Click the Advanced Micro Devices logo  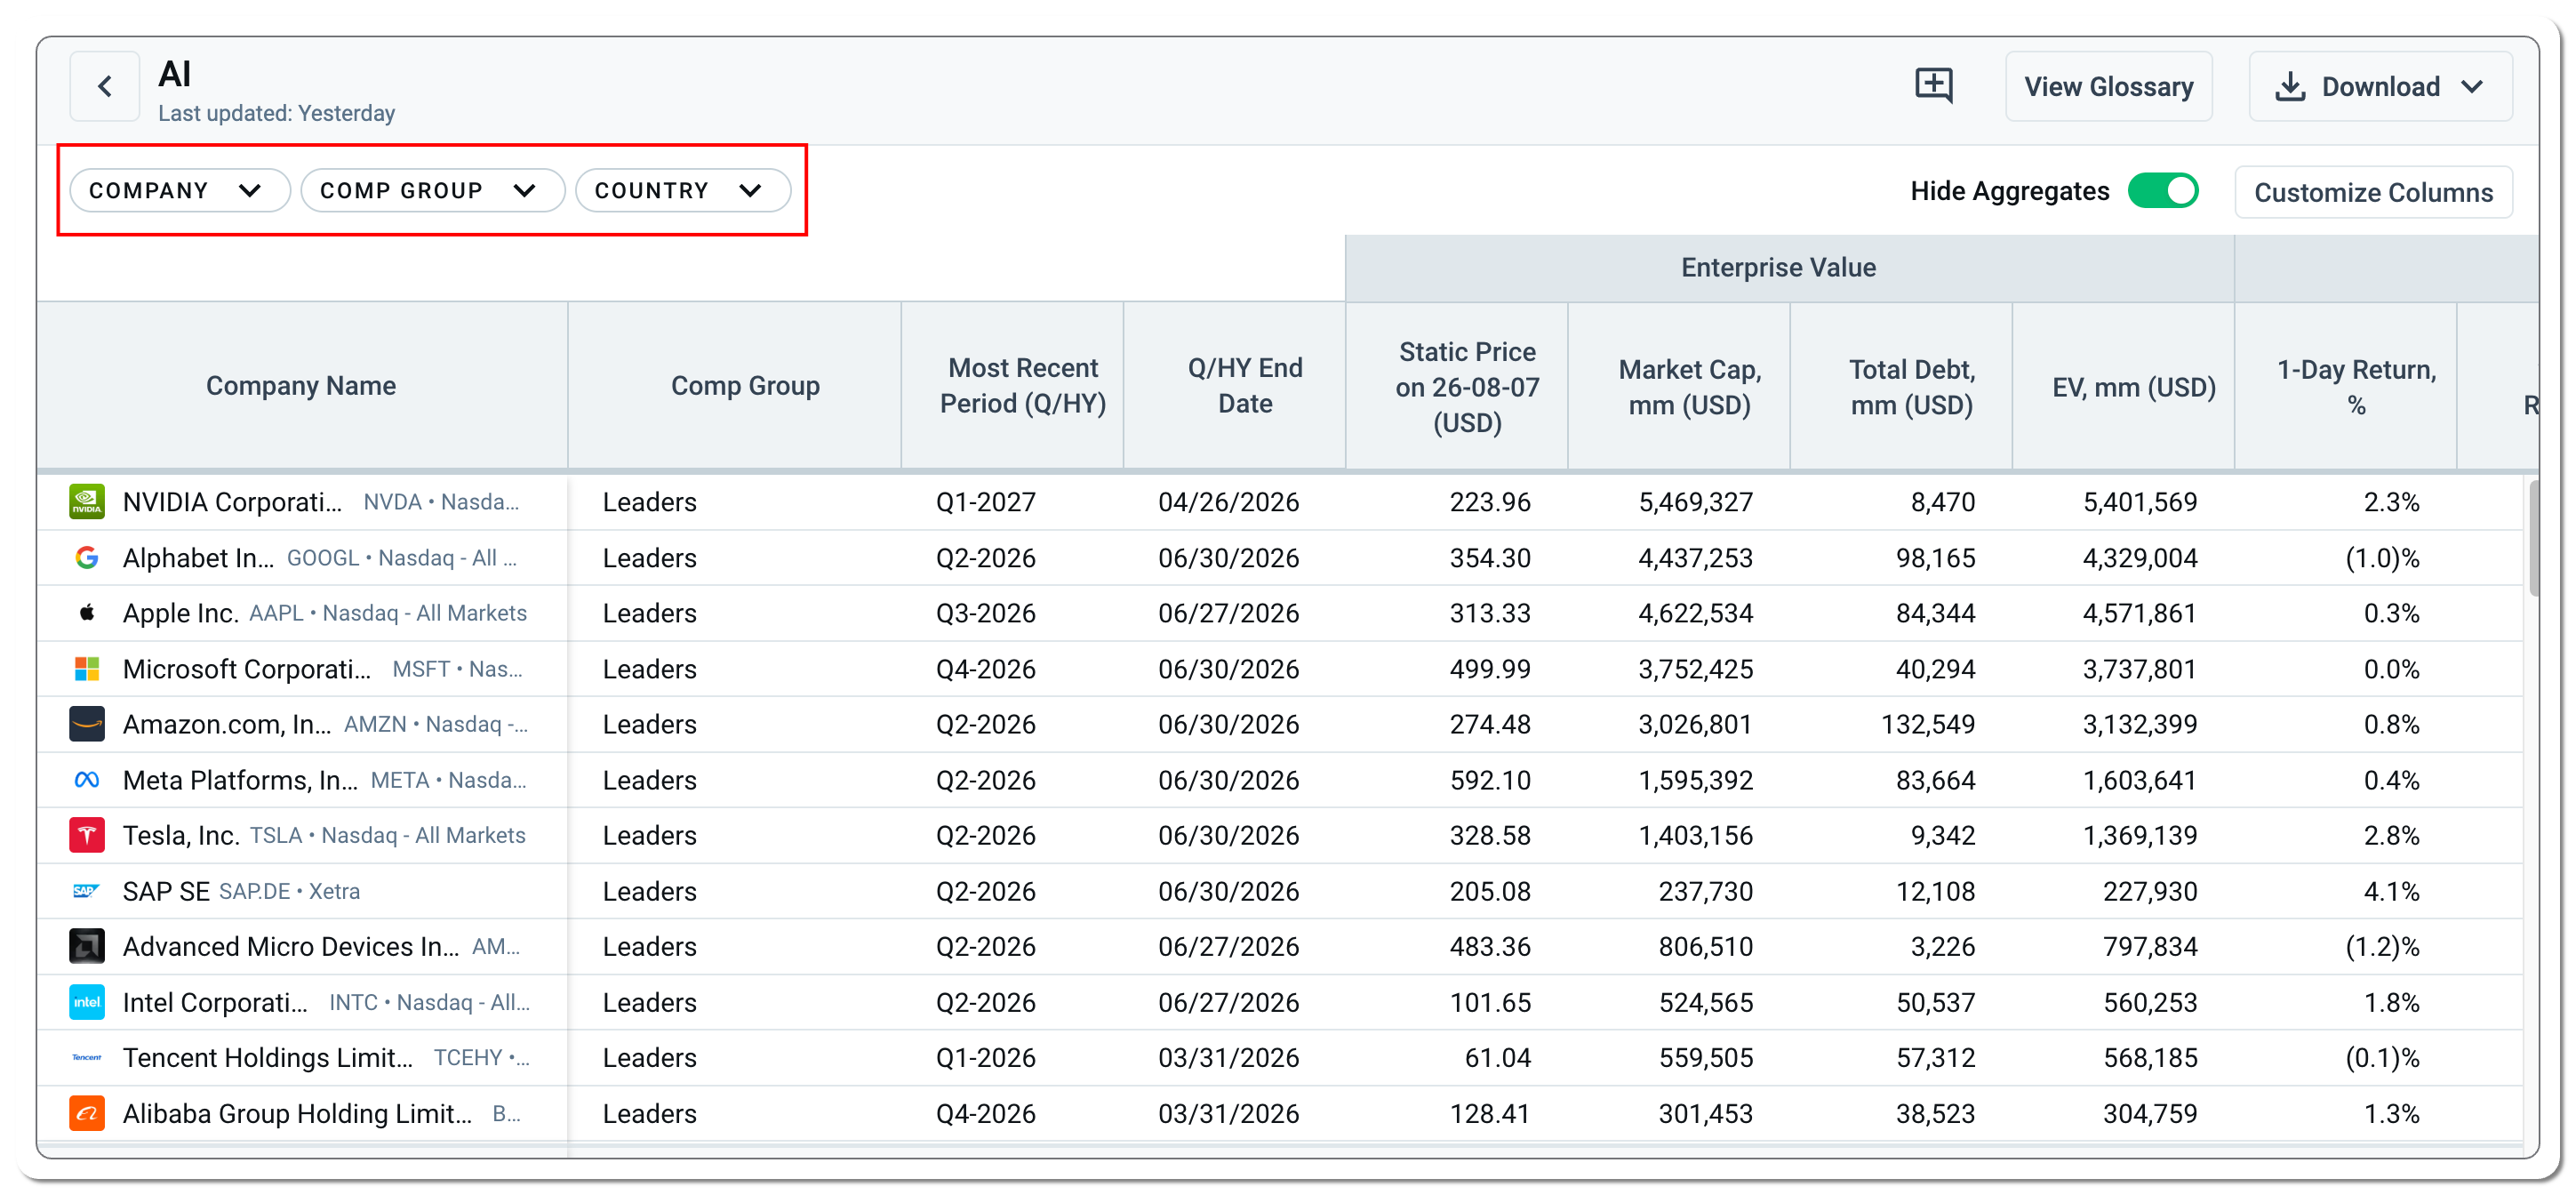87,946
